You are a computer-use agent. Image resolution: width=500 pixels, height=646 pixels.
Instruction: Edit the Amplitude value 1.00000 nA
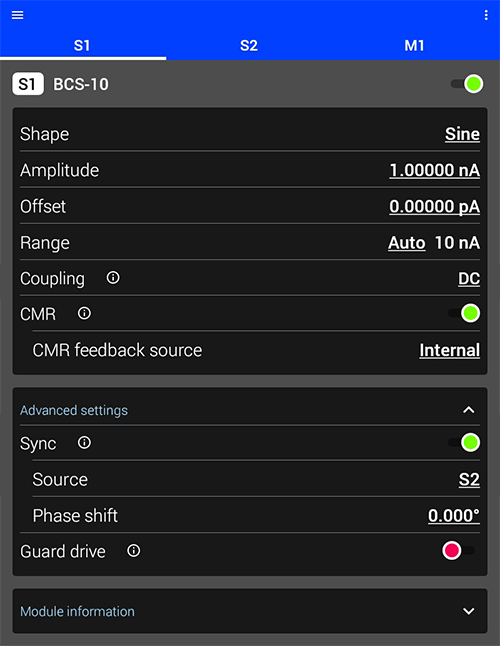[435, 171]
